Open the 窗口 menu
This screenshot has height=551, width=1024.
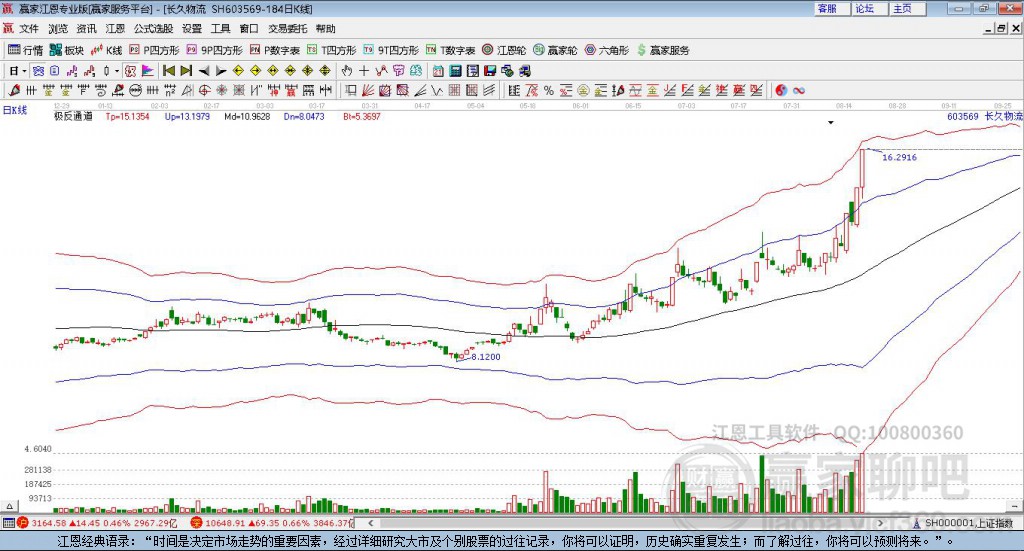point(249,29)
